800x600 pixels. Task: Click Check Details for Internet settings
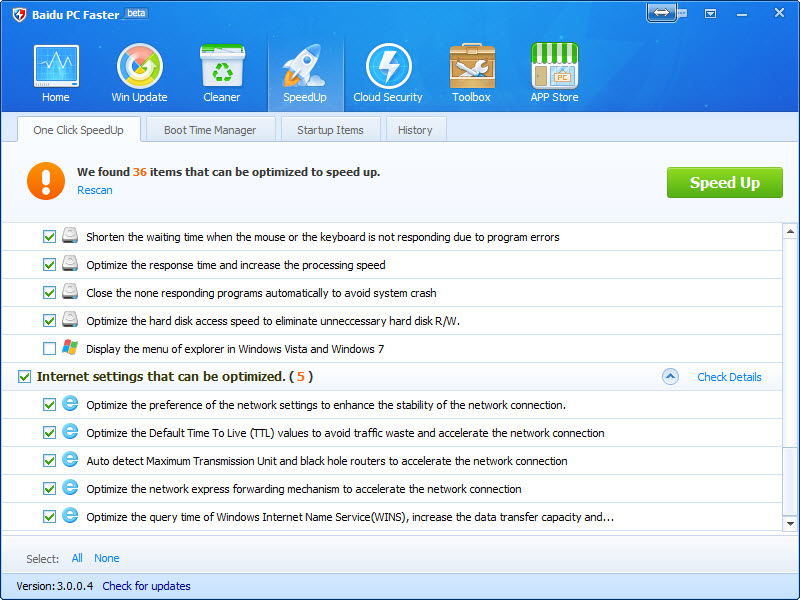coord(729,377)
